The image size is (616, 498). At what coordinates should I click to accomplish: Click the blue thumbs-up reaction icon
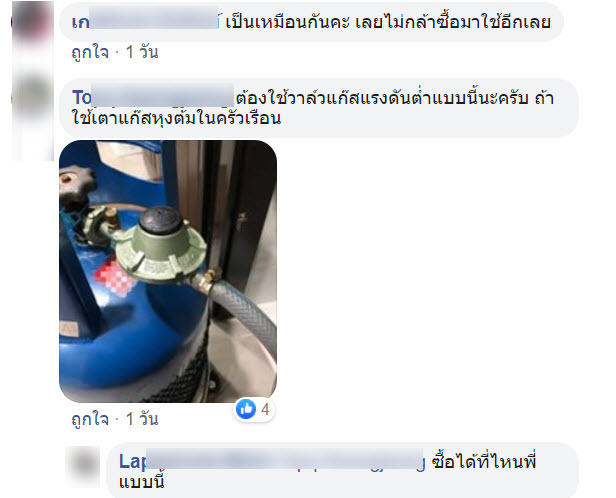click(246, 409)
